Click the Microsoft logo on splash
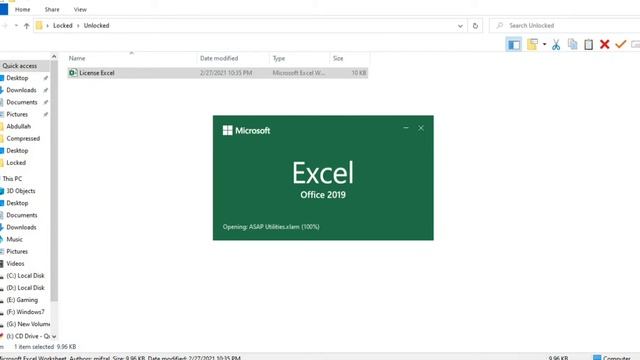 [x=246, y=131]
